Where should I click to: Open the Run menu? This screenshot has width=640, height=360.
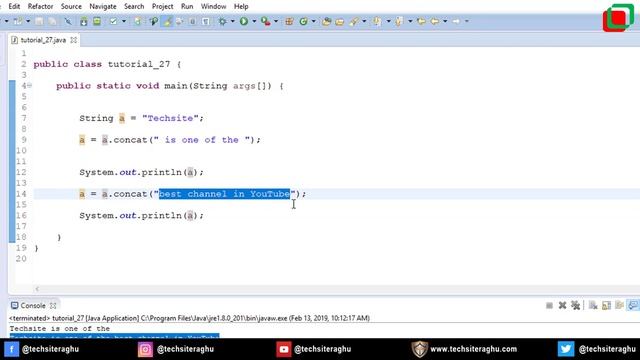click(187, 7)
